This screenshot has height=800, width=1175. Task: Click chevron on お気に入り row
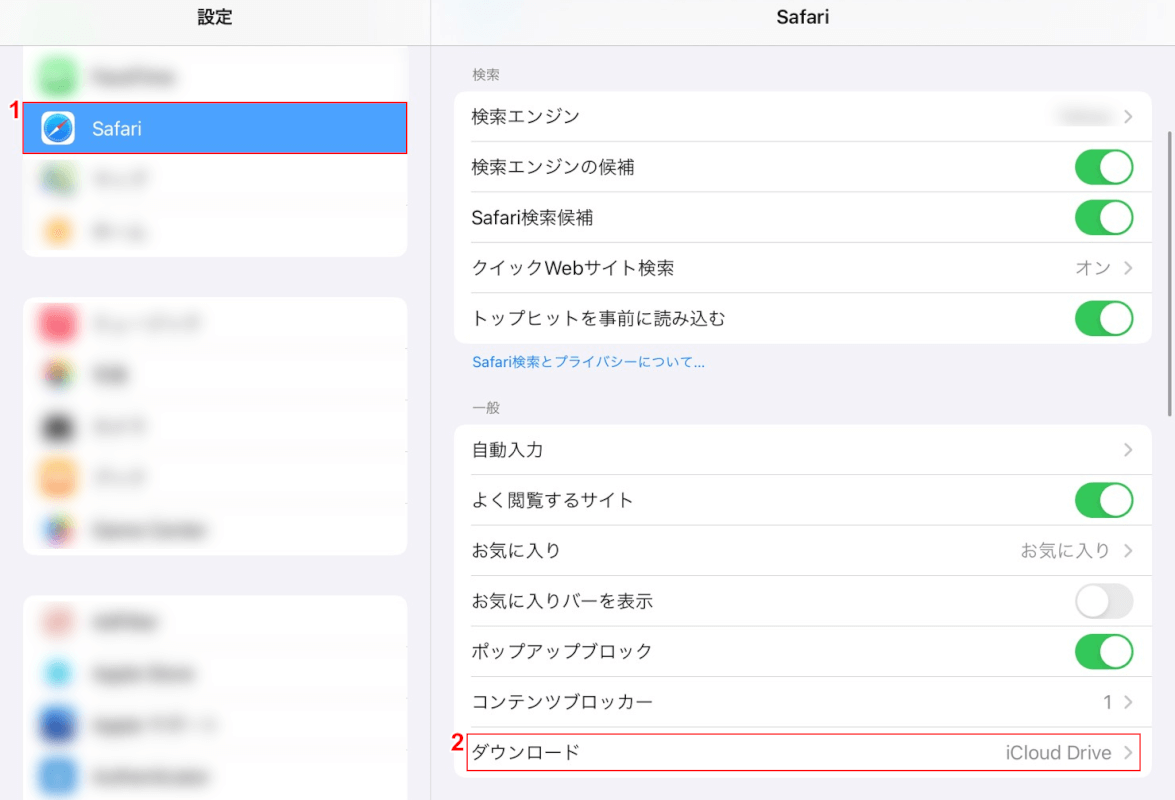pyautogui.click(x=1128, y=551)
